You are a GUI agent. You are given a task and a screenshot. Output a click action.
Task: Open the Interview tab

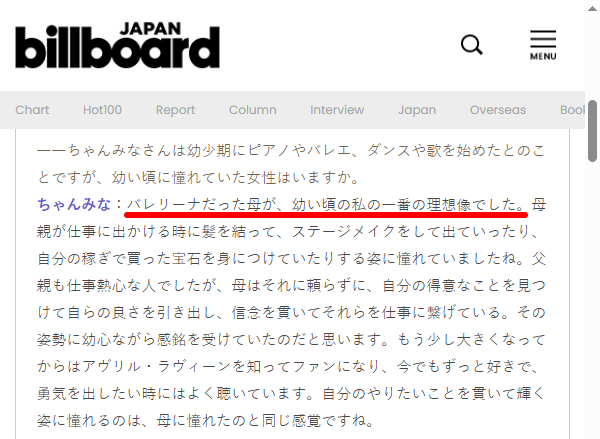tap(337, 110)
